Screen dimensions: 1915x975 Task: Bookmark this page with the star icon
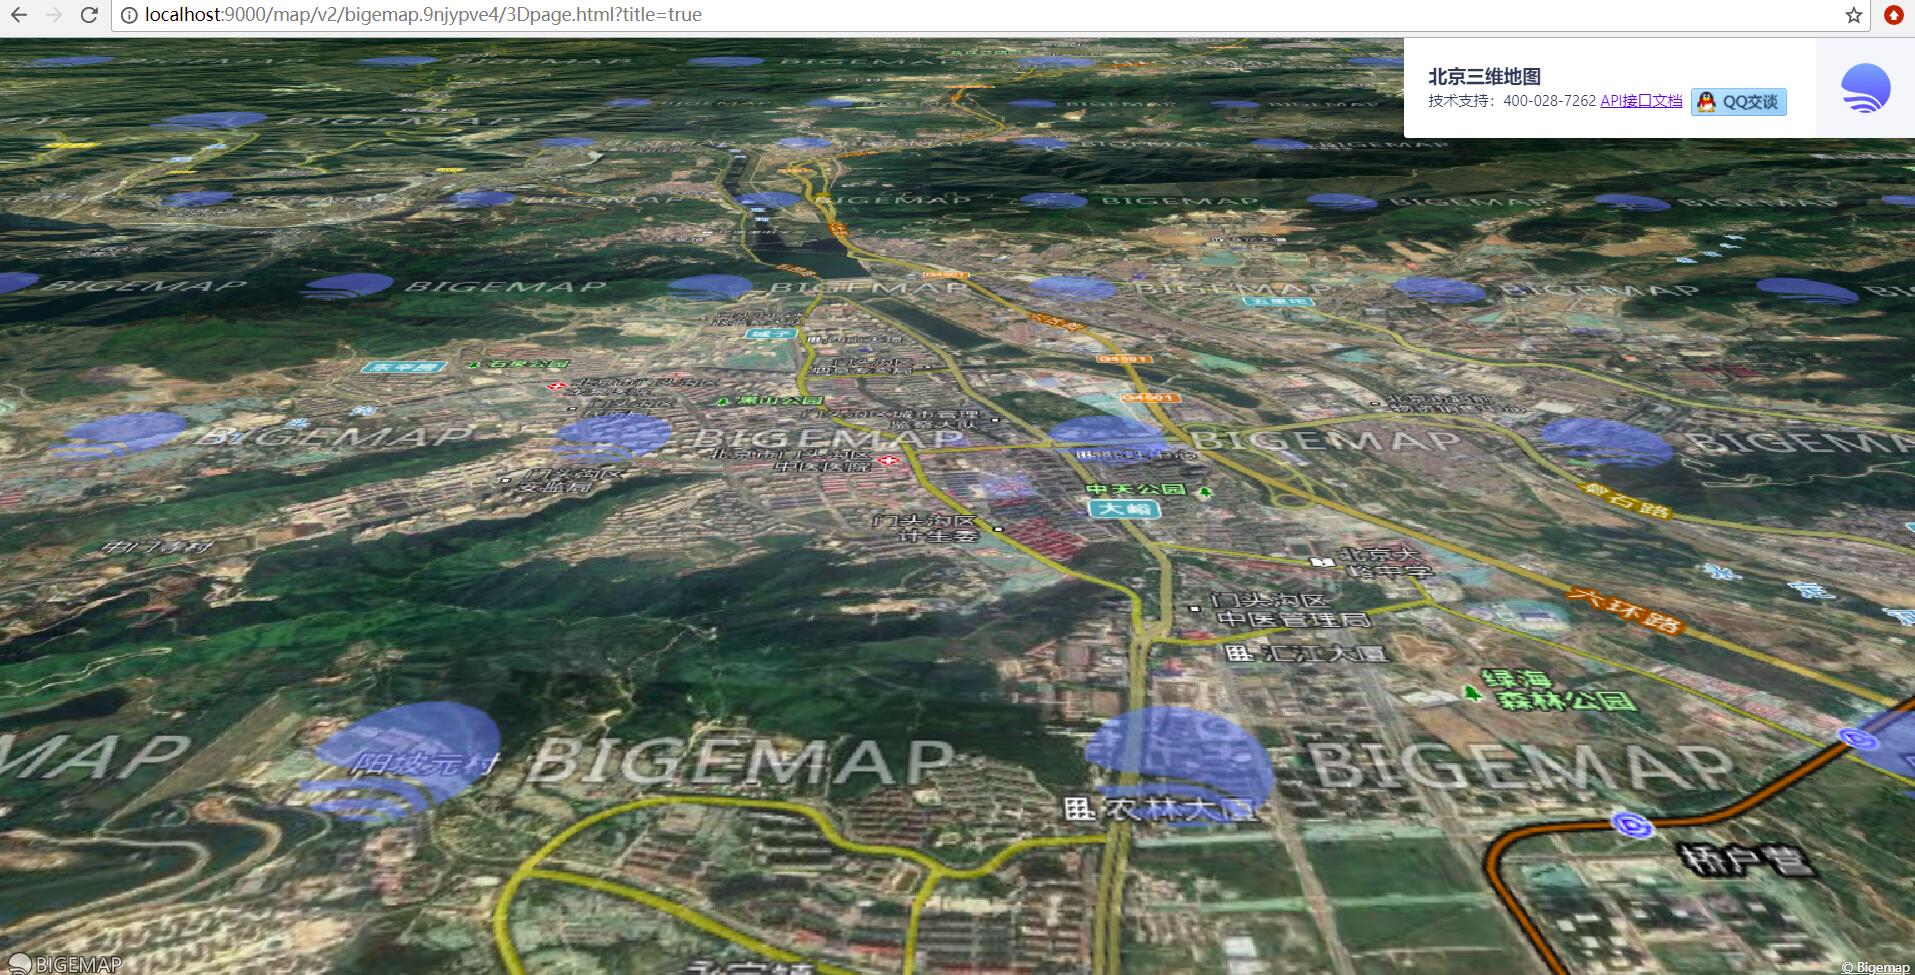tap(1854, 15)
